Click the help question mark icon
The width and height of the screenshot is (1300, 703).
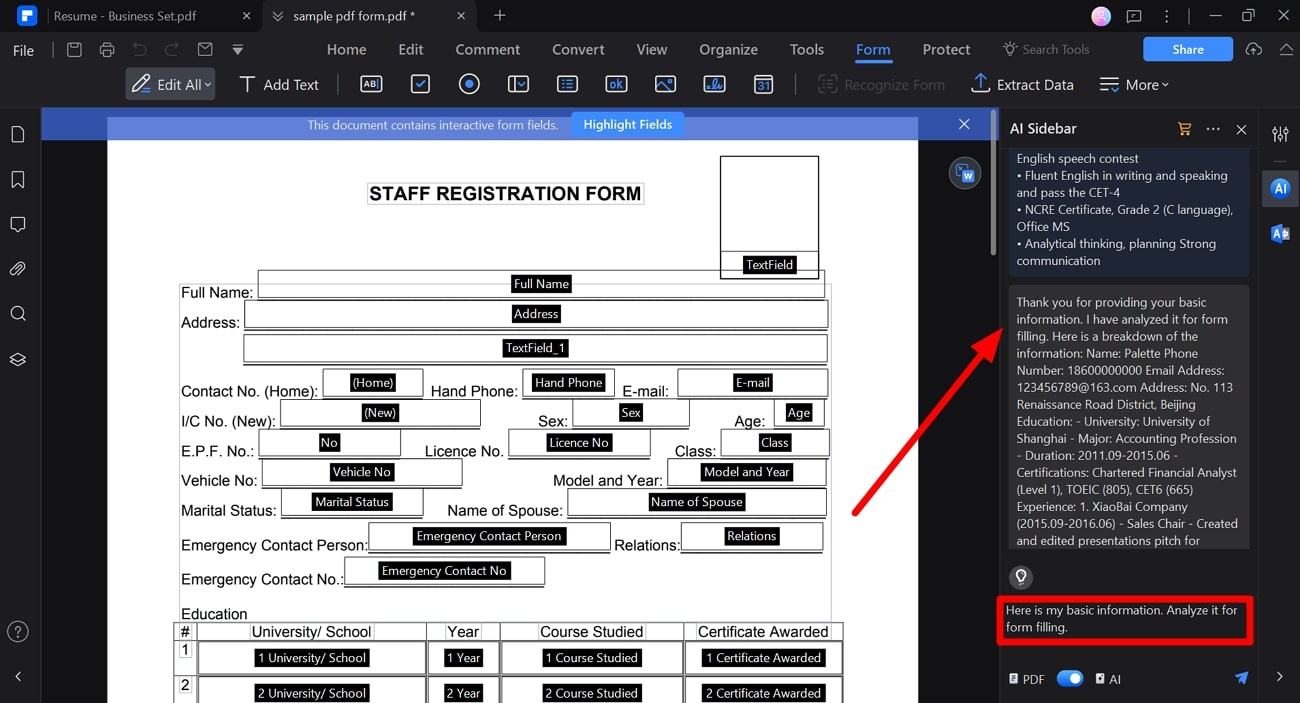point(18,632)
